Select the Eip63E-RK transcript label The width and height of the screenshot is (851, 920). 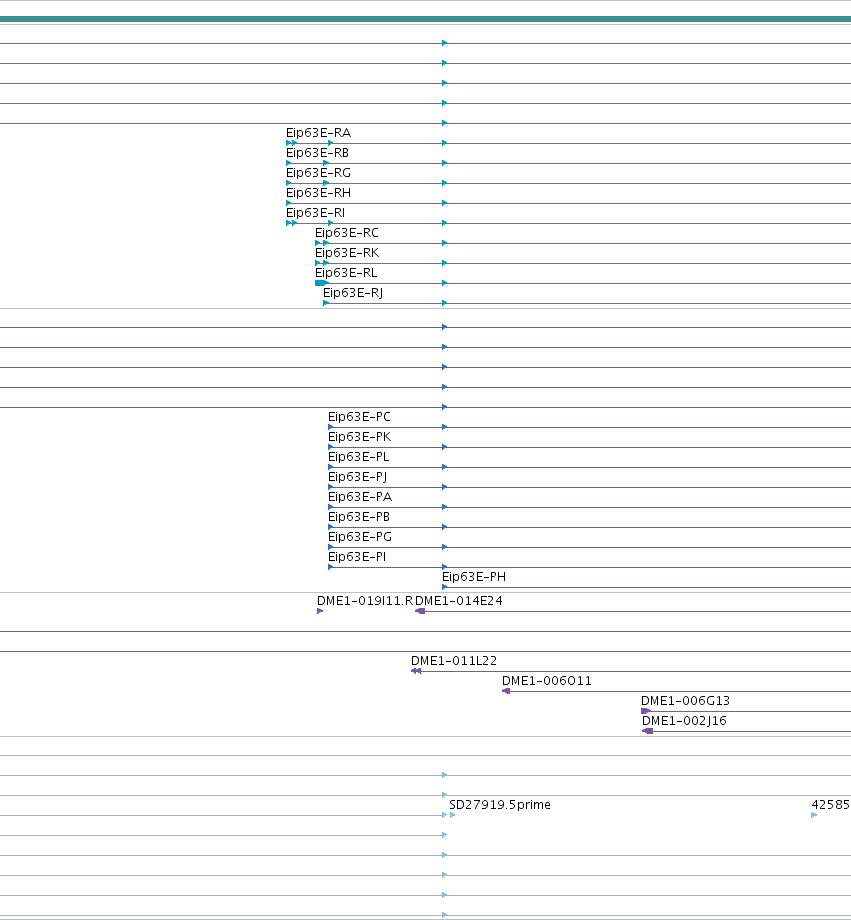click(x=347, y=253)
